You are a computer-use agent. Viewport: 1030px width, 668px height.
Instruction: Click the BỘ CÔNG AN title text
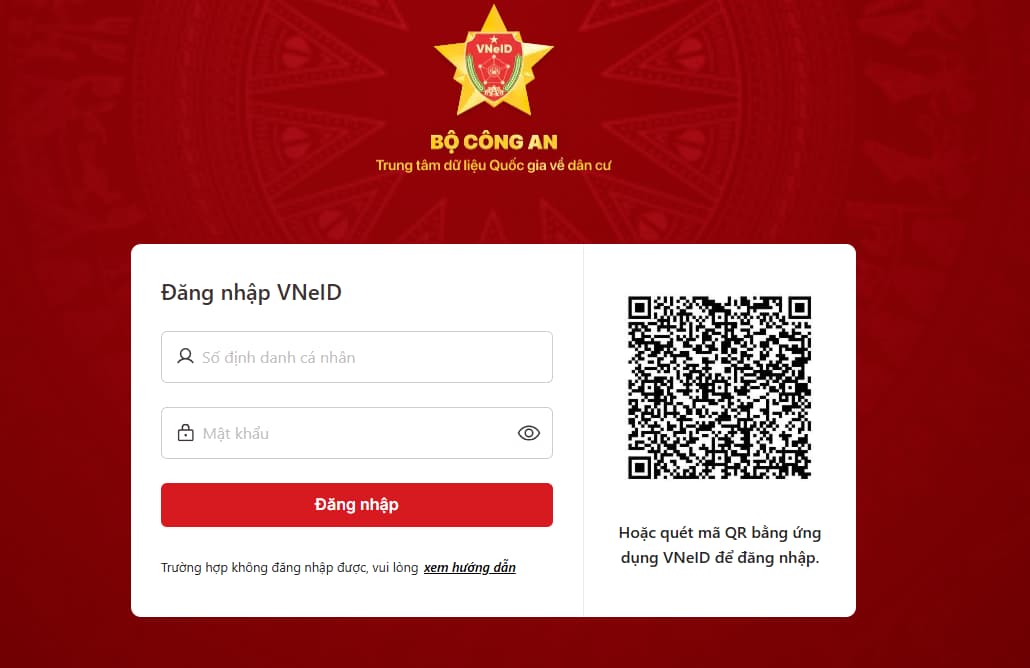[x=494, y=142]
